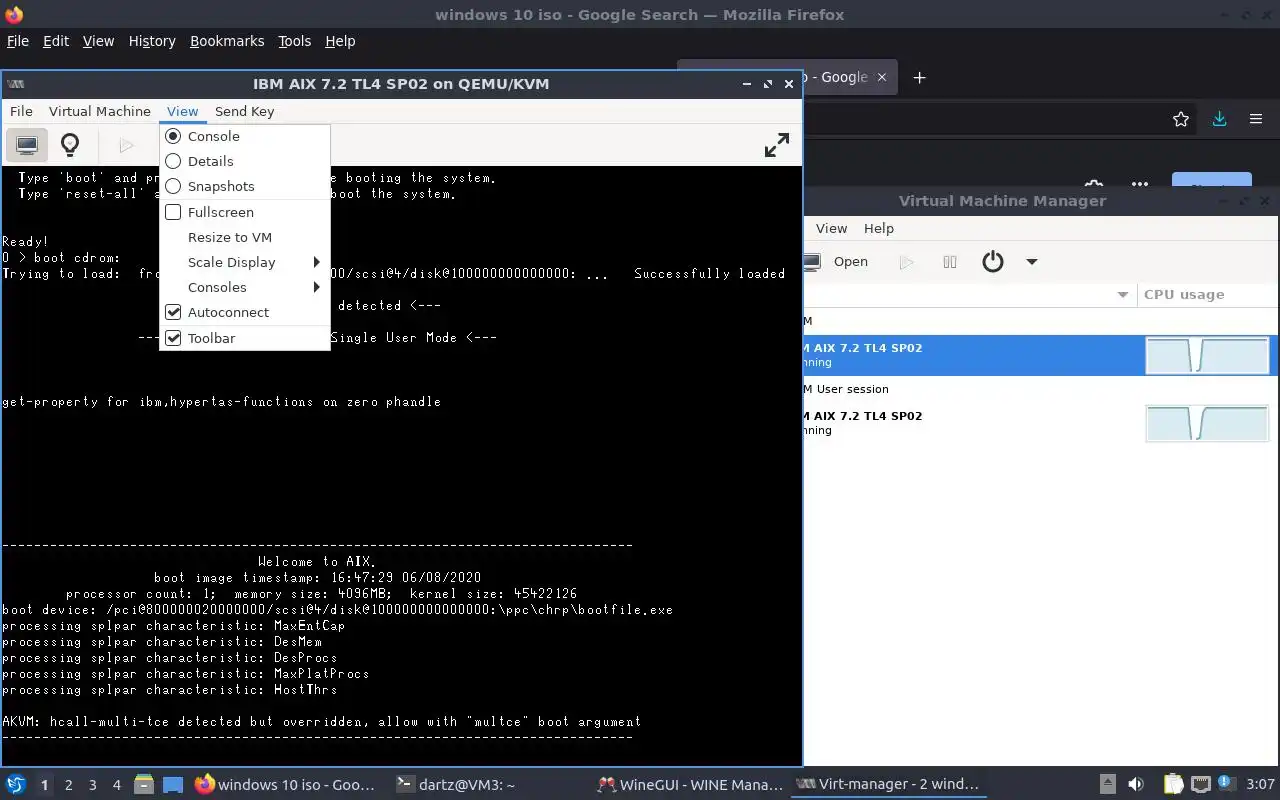Image resolution: width=1280 pixels, height=800 pixels.
Task: Bookmark page with Firefox star icon
Action: pyautogui.click(x=1181, y=119)
